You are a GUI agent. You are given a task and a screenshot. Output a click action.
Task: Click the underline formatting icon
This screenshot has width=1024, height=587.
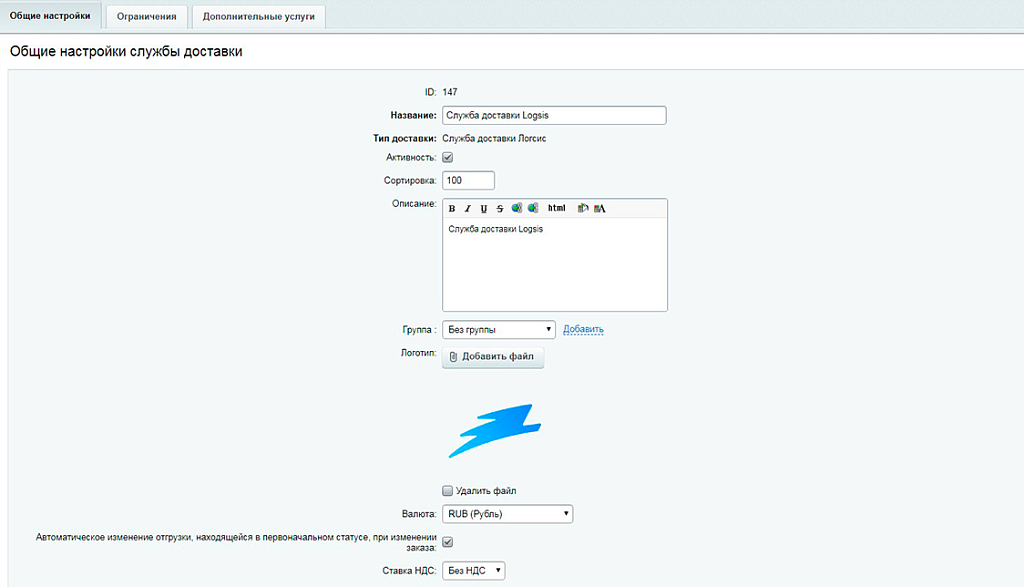pyautogui.click(x=484, y=208)
